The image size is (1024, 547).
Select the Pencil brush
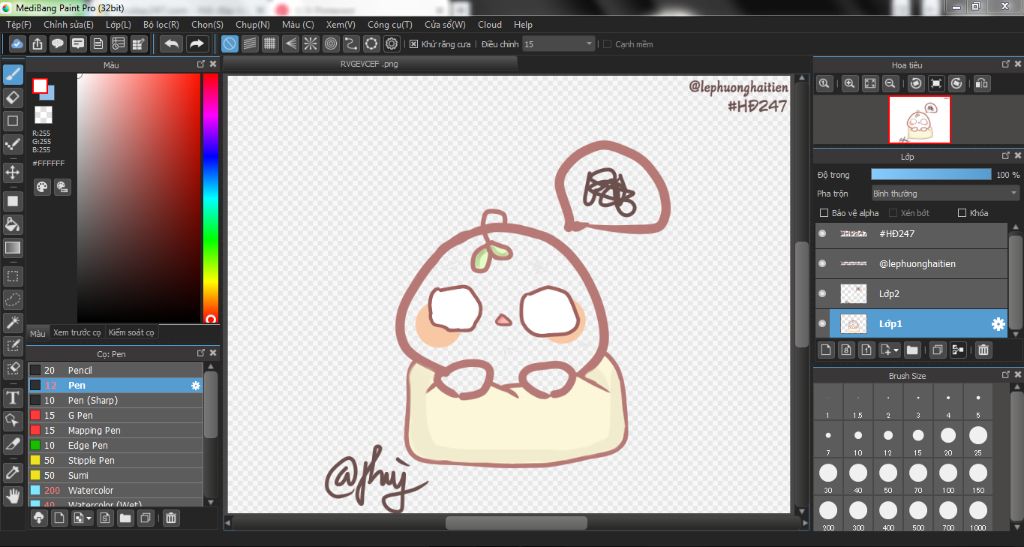(x=115, y=370)
